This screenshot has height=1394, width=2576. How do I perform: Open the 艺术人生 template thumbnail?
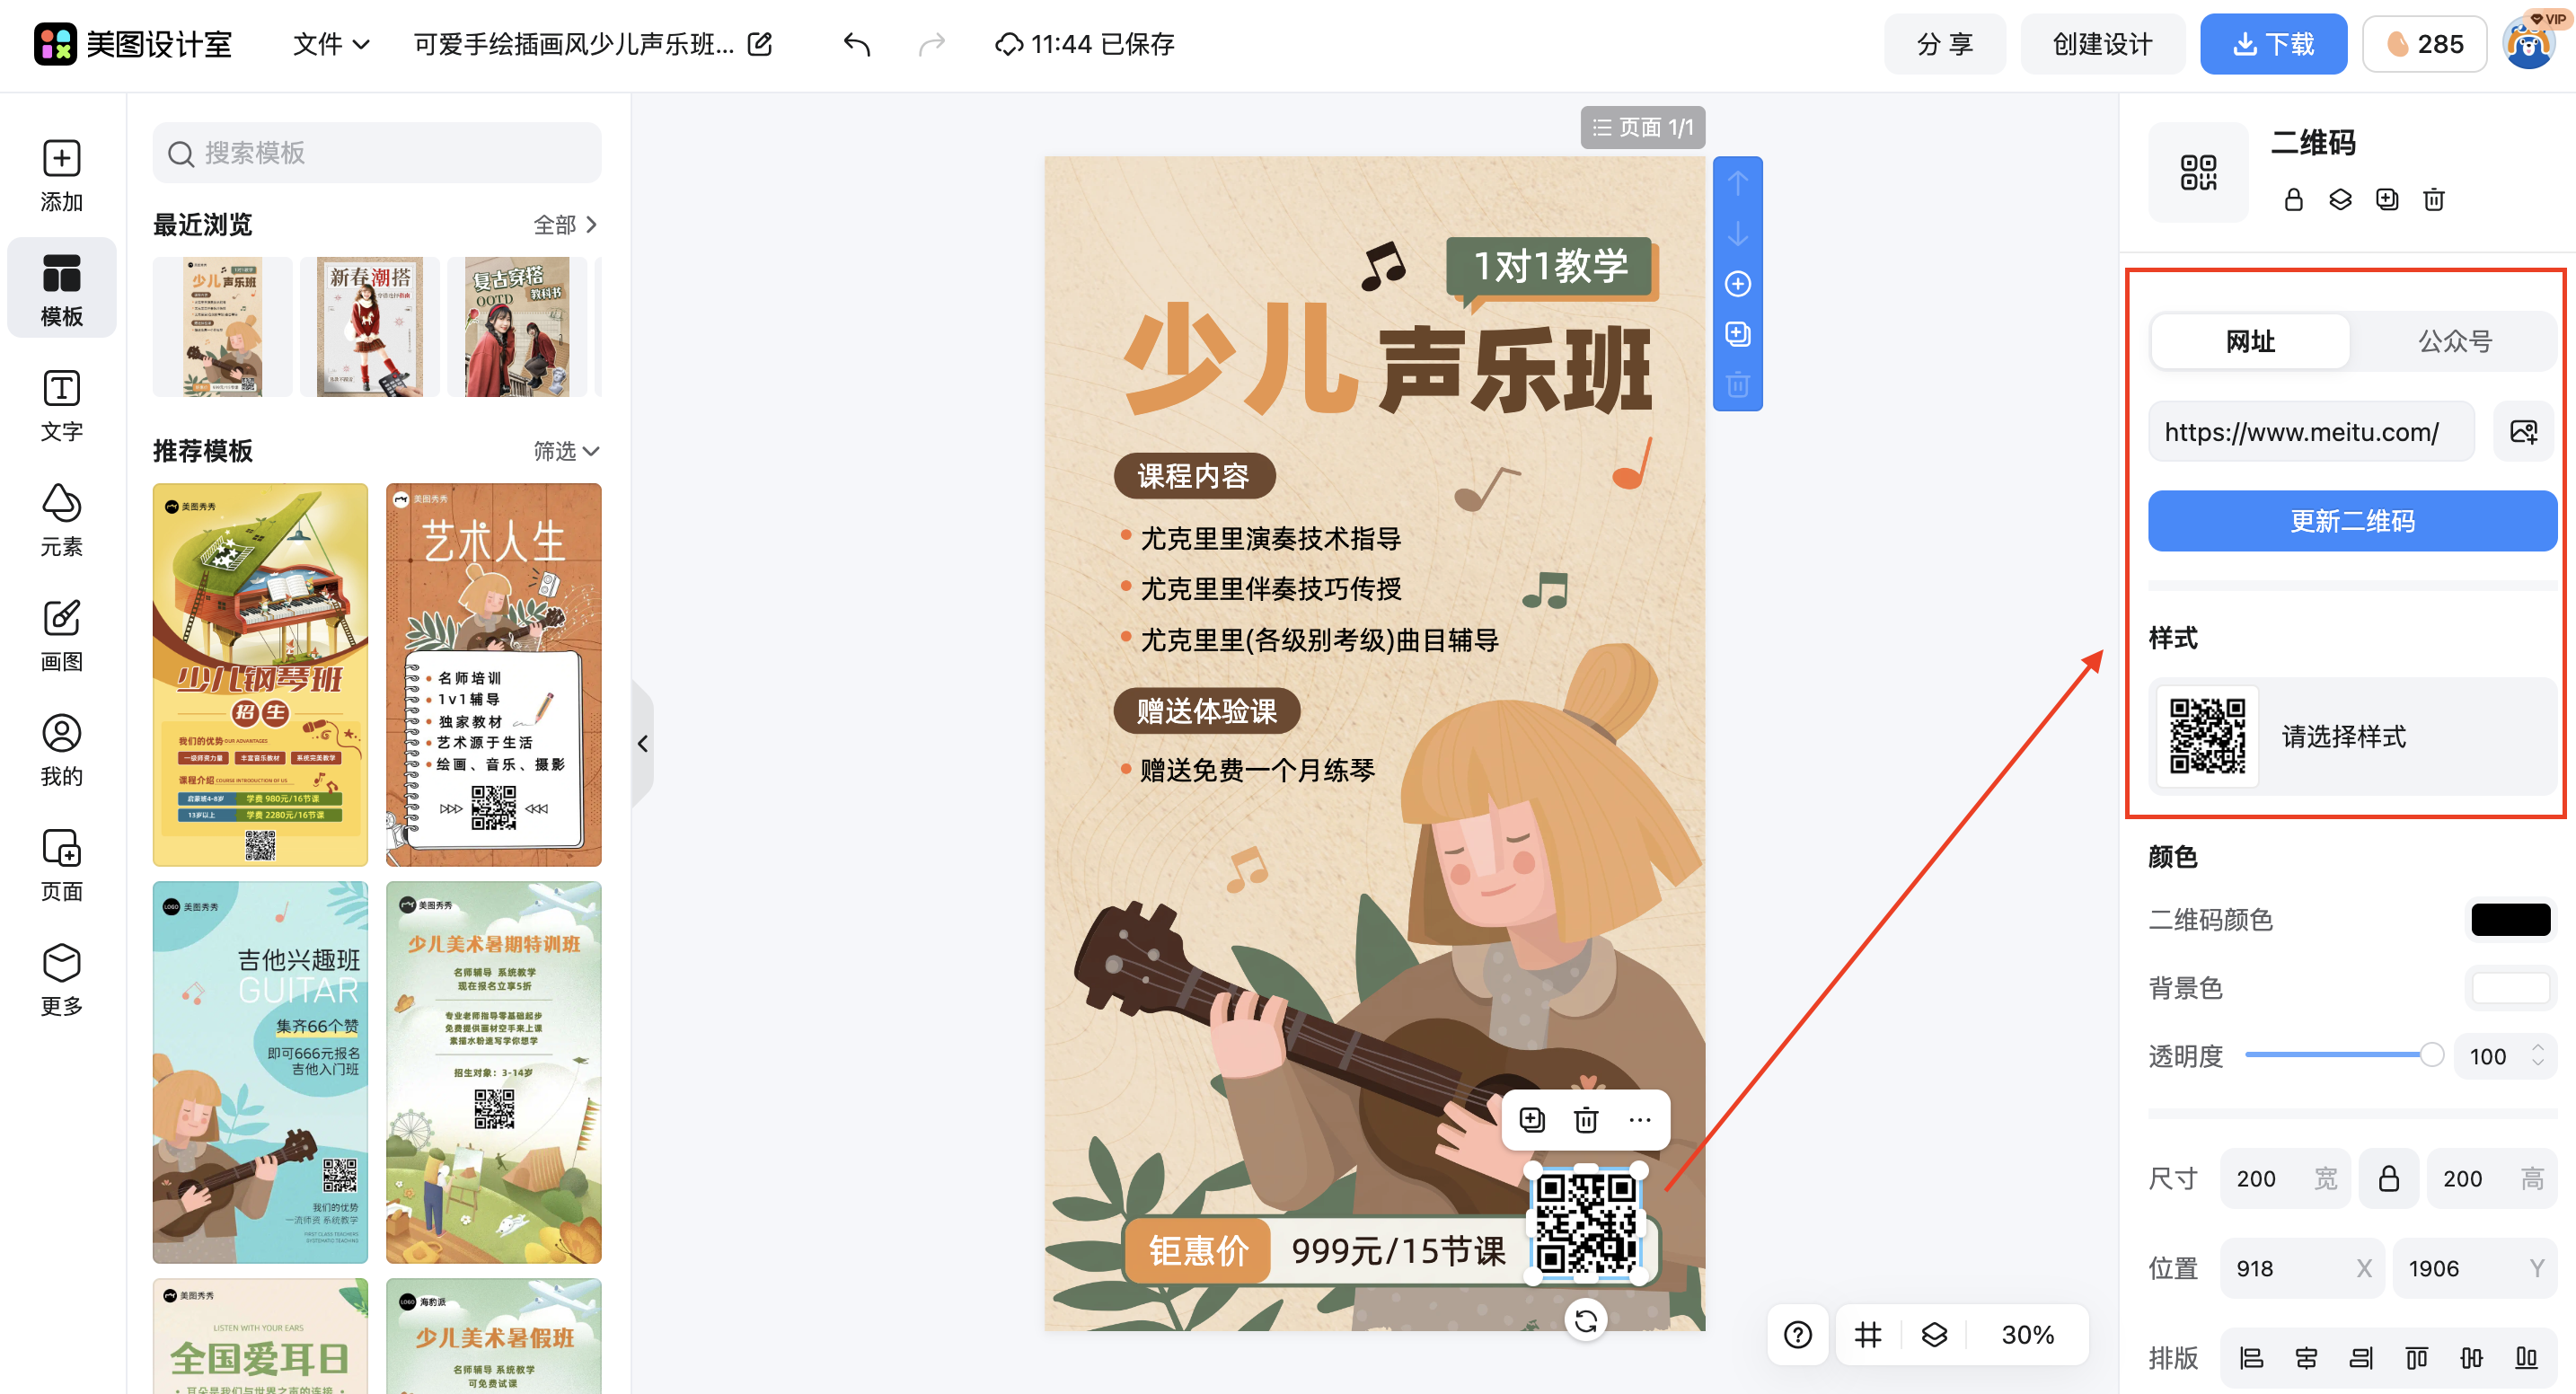tap(493, 674)
